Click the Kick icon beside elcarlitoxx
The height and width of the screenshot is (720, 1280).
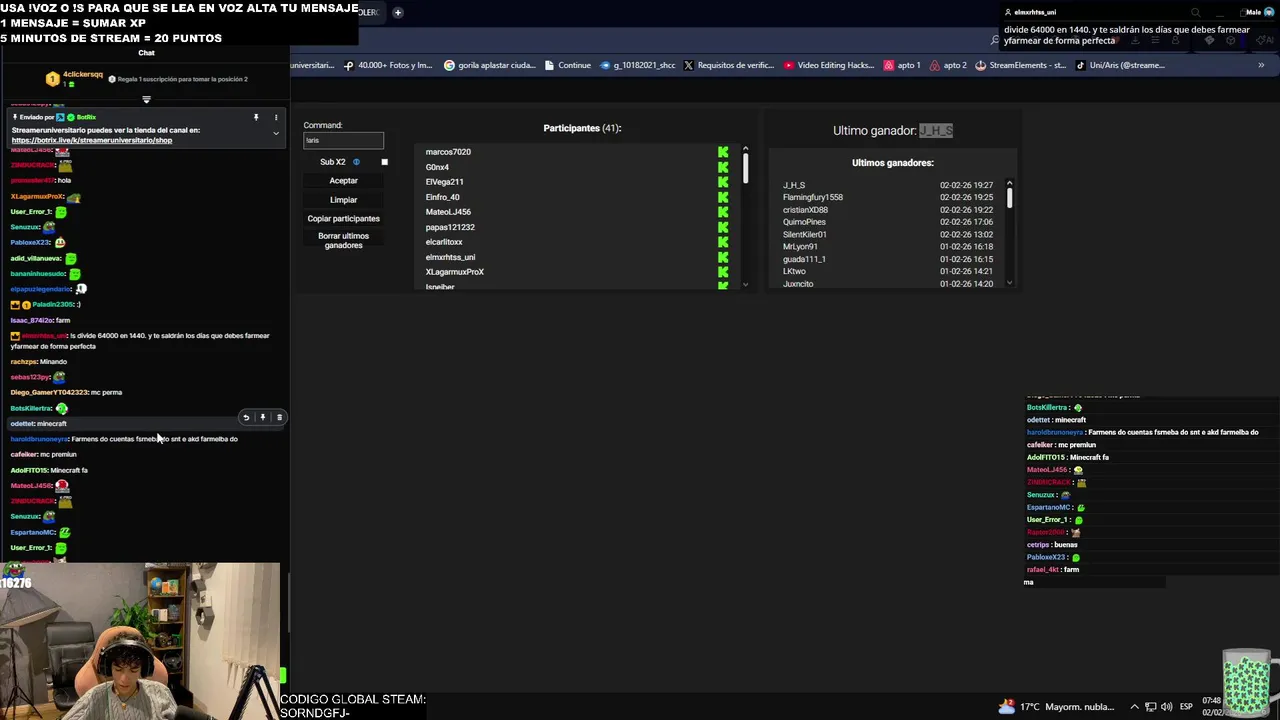click(723, 242)
